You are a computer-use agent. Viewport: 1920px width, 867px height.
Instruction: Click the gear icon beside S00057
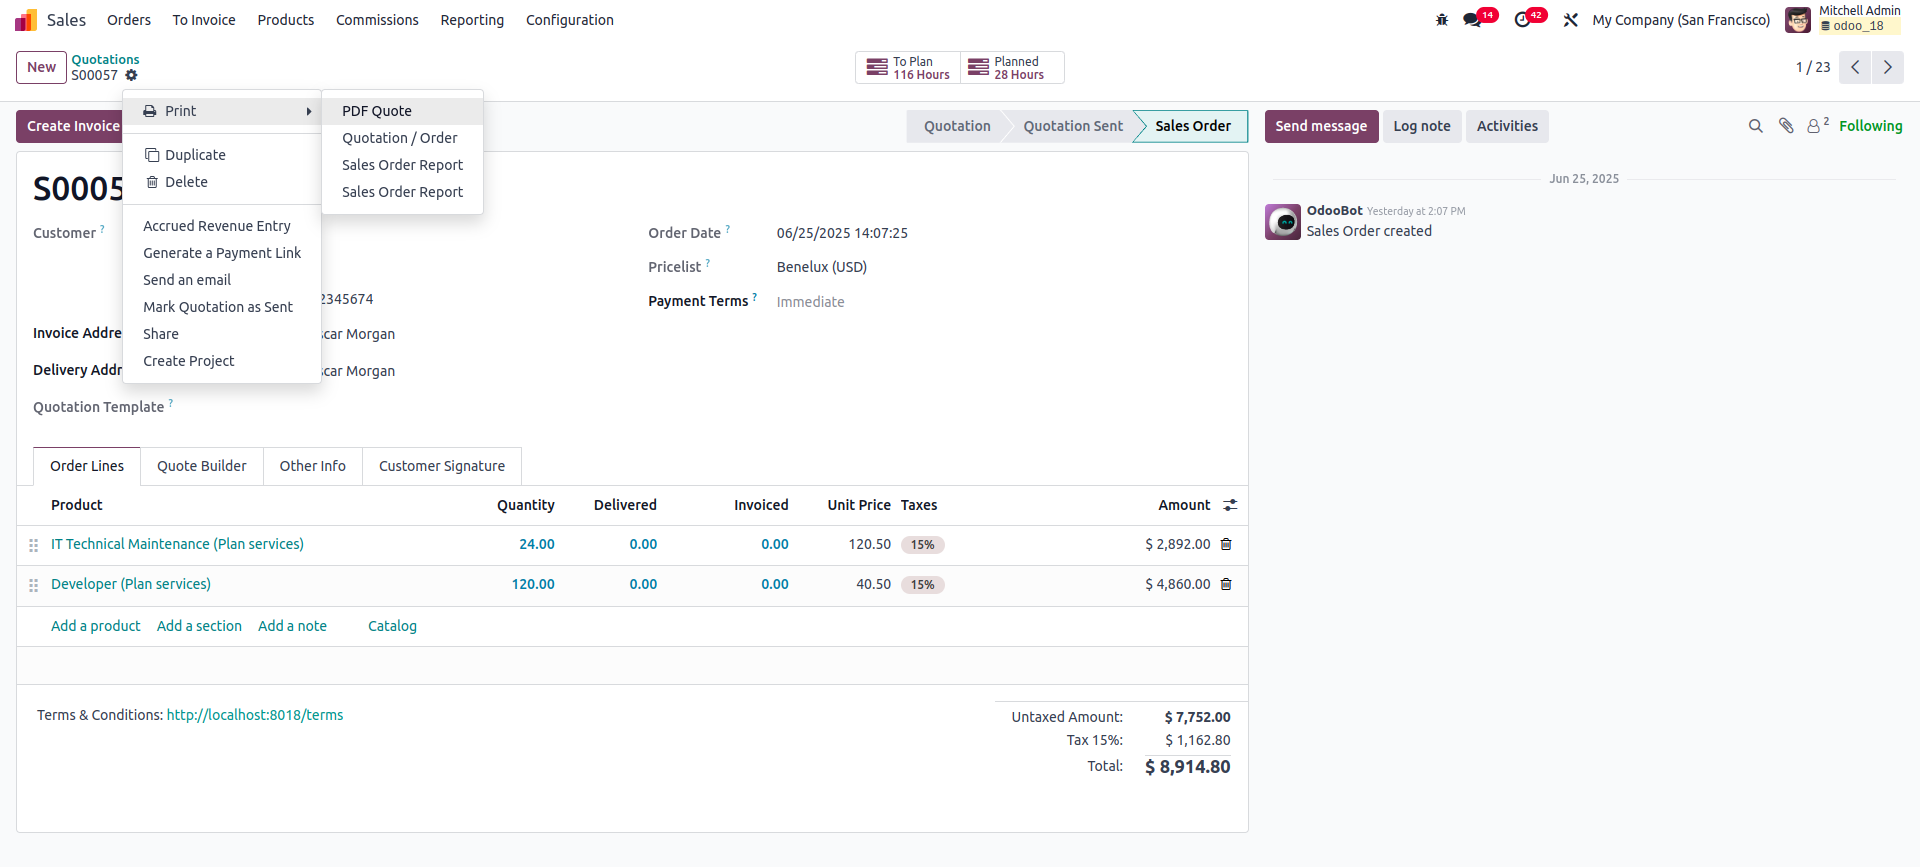point(131,75)
